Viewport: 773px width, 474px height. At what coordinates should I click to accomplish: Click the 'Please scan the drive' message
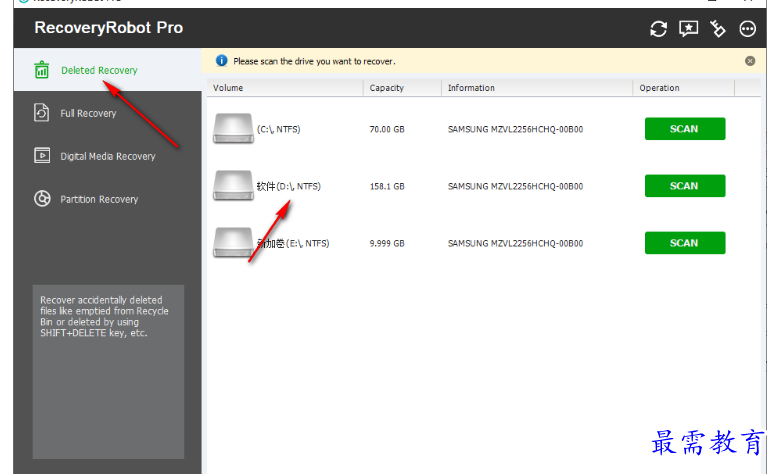314,61
